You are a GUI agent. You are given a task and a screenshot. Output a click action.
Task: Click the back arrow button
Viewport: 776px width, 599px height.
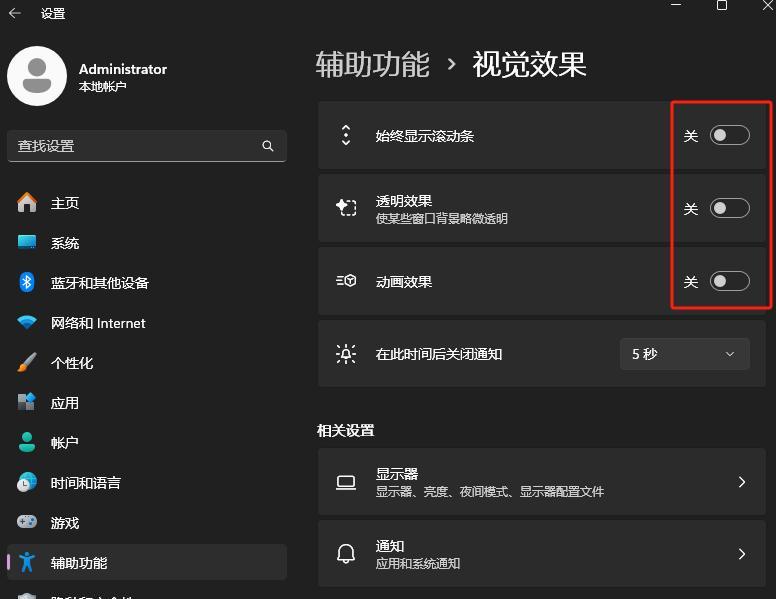15,13
